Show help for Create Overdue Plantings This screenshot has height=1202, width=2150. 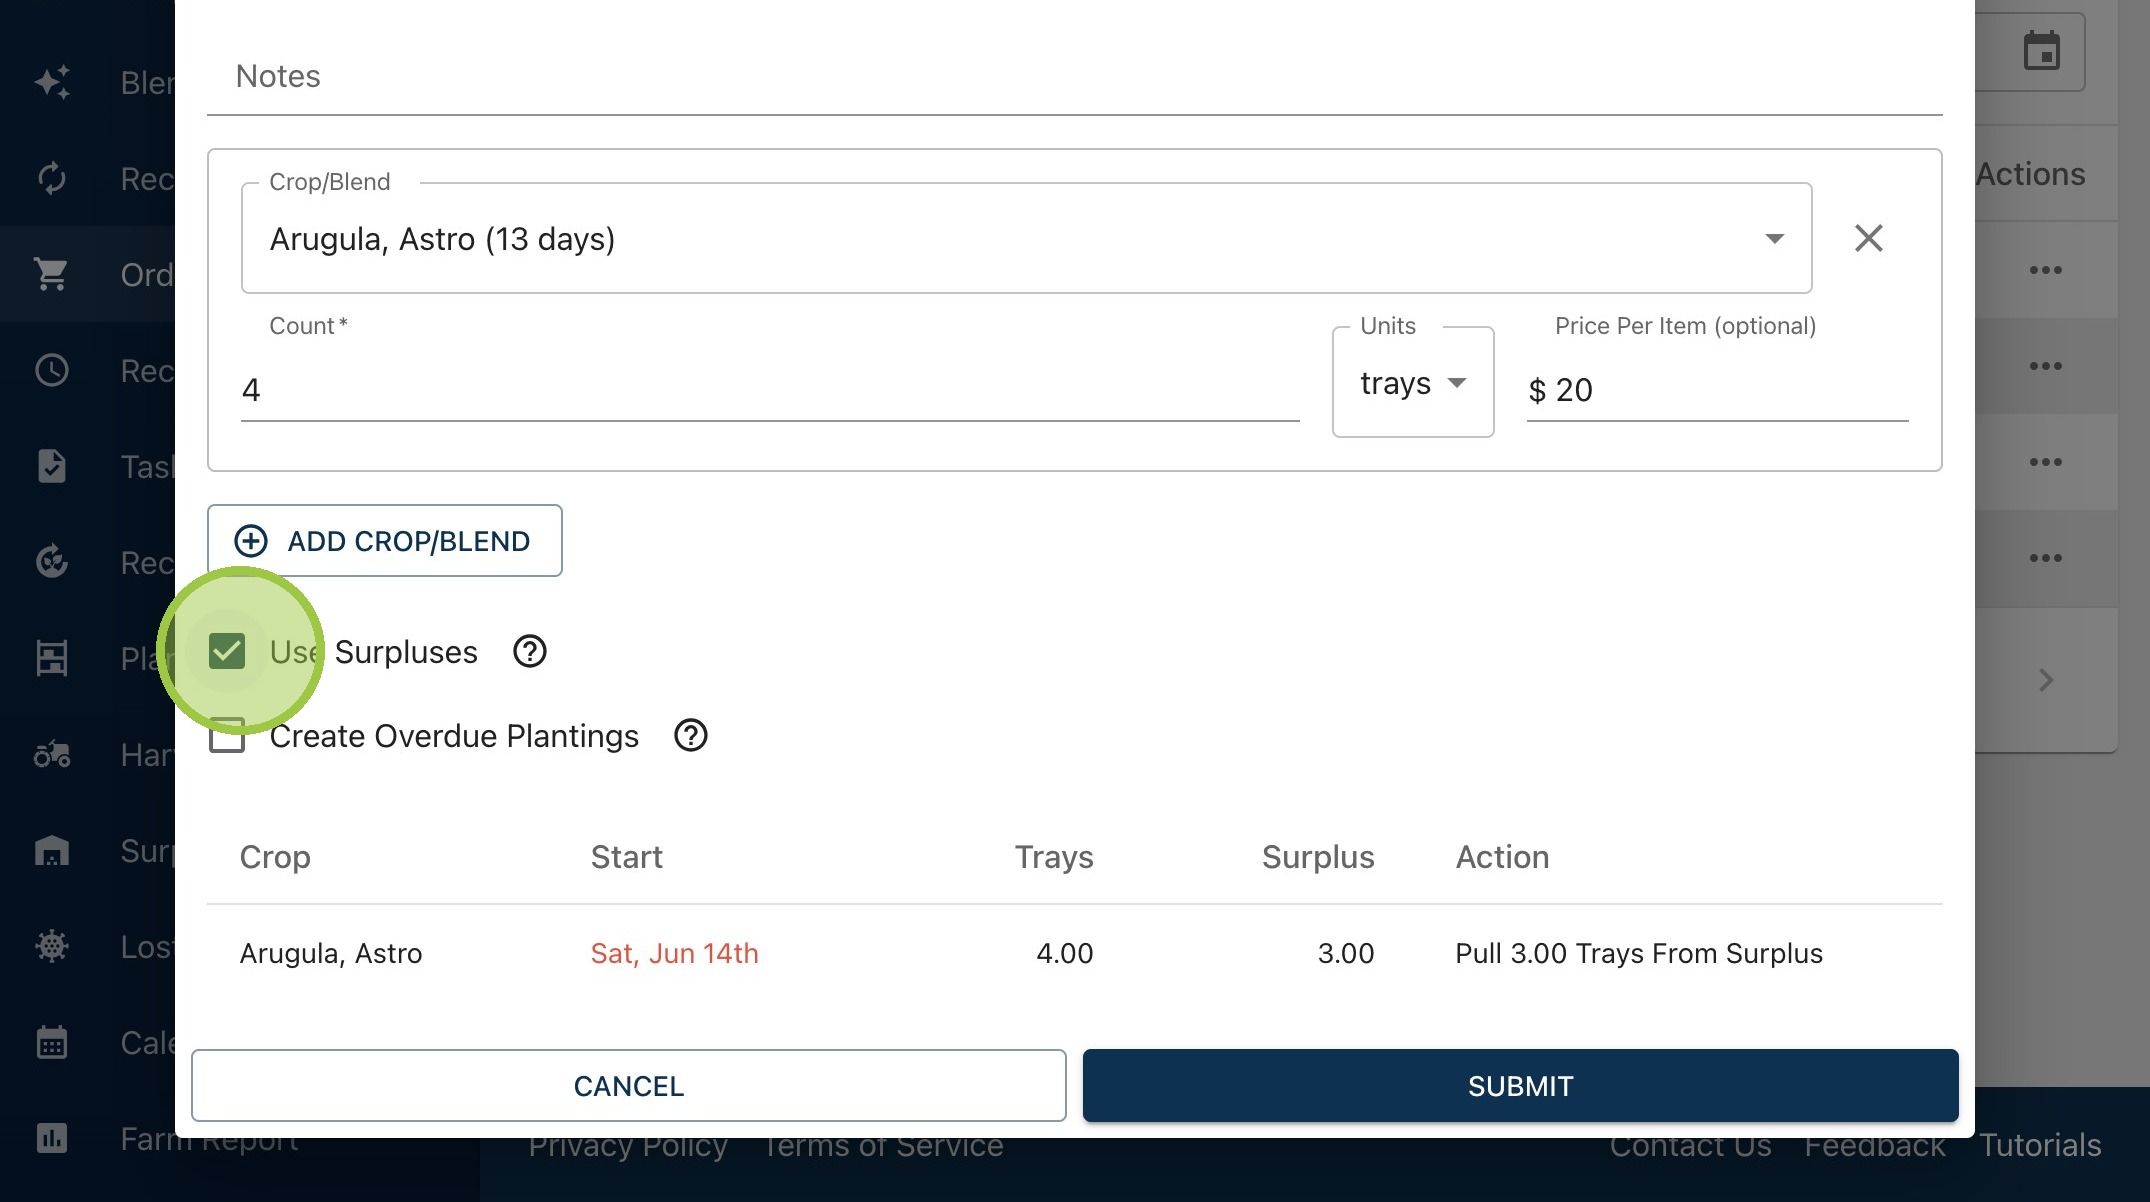[690, 736]
